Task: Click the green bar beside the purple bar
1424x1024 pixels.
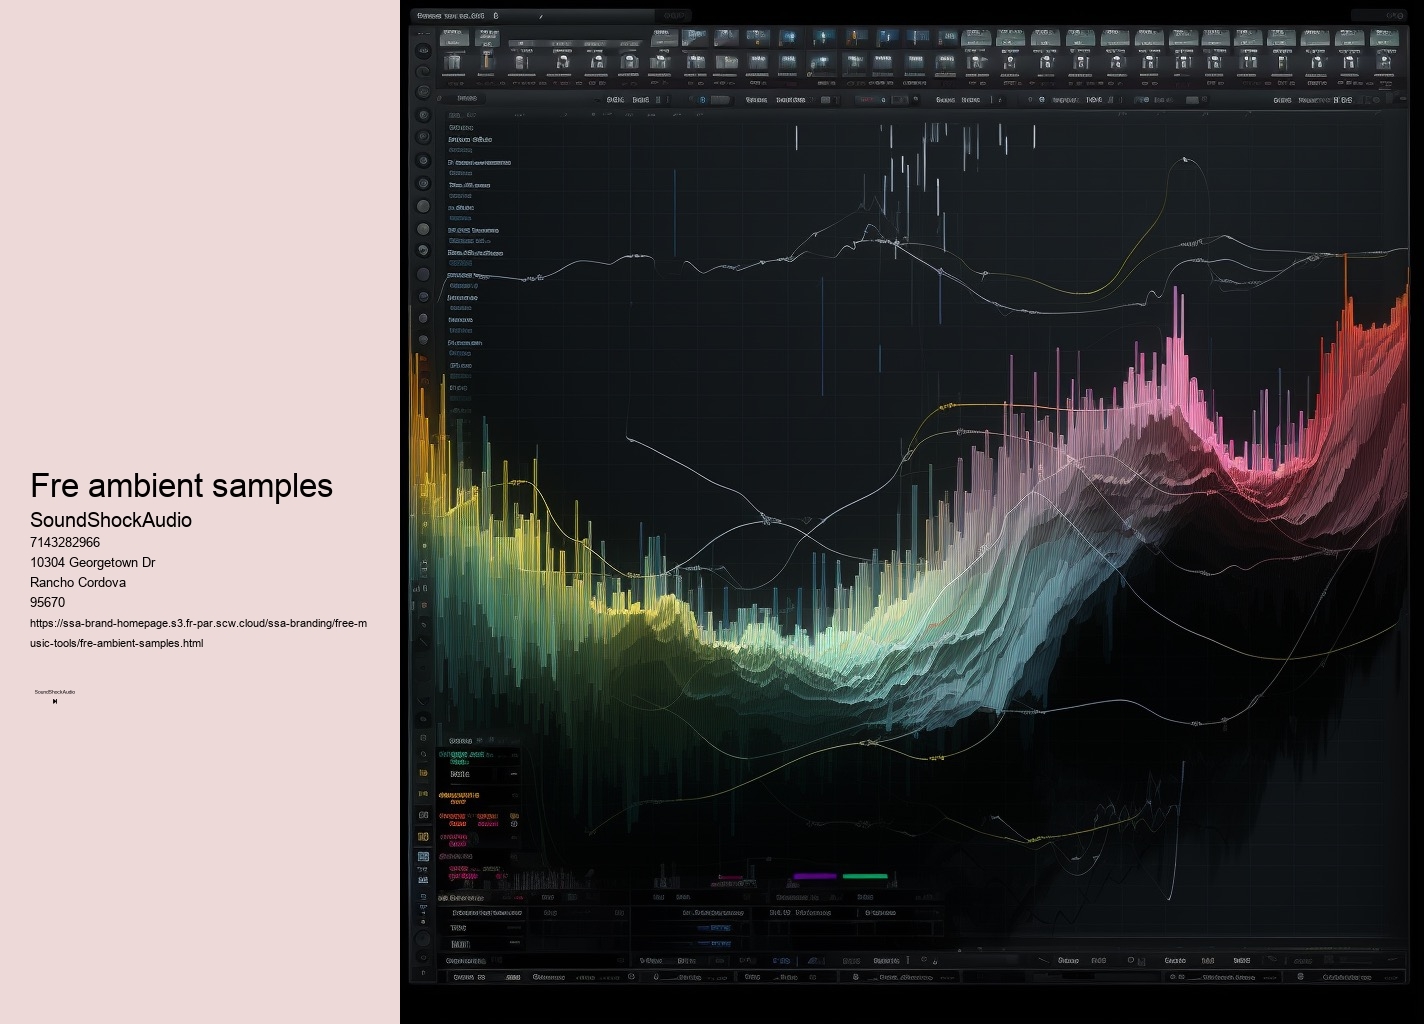Action: (865, 876)
